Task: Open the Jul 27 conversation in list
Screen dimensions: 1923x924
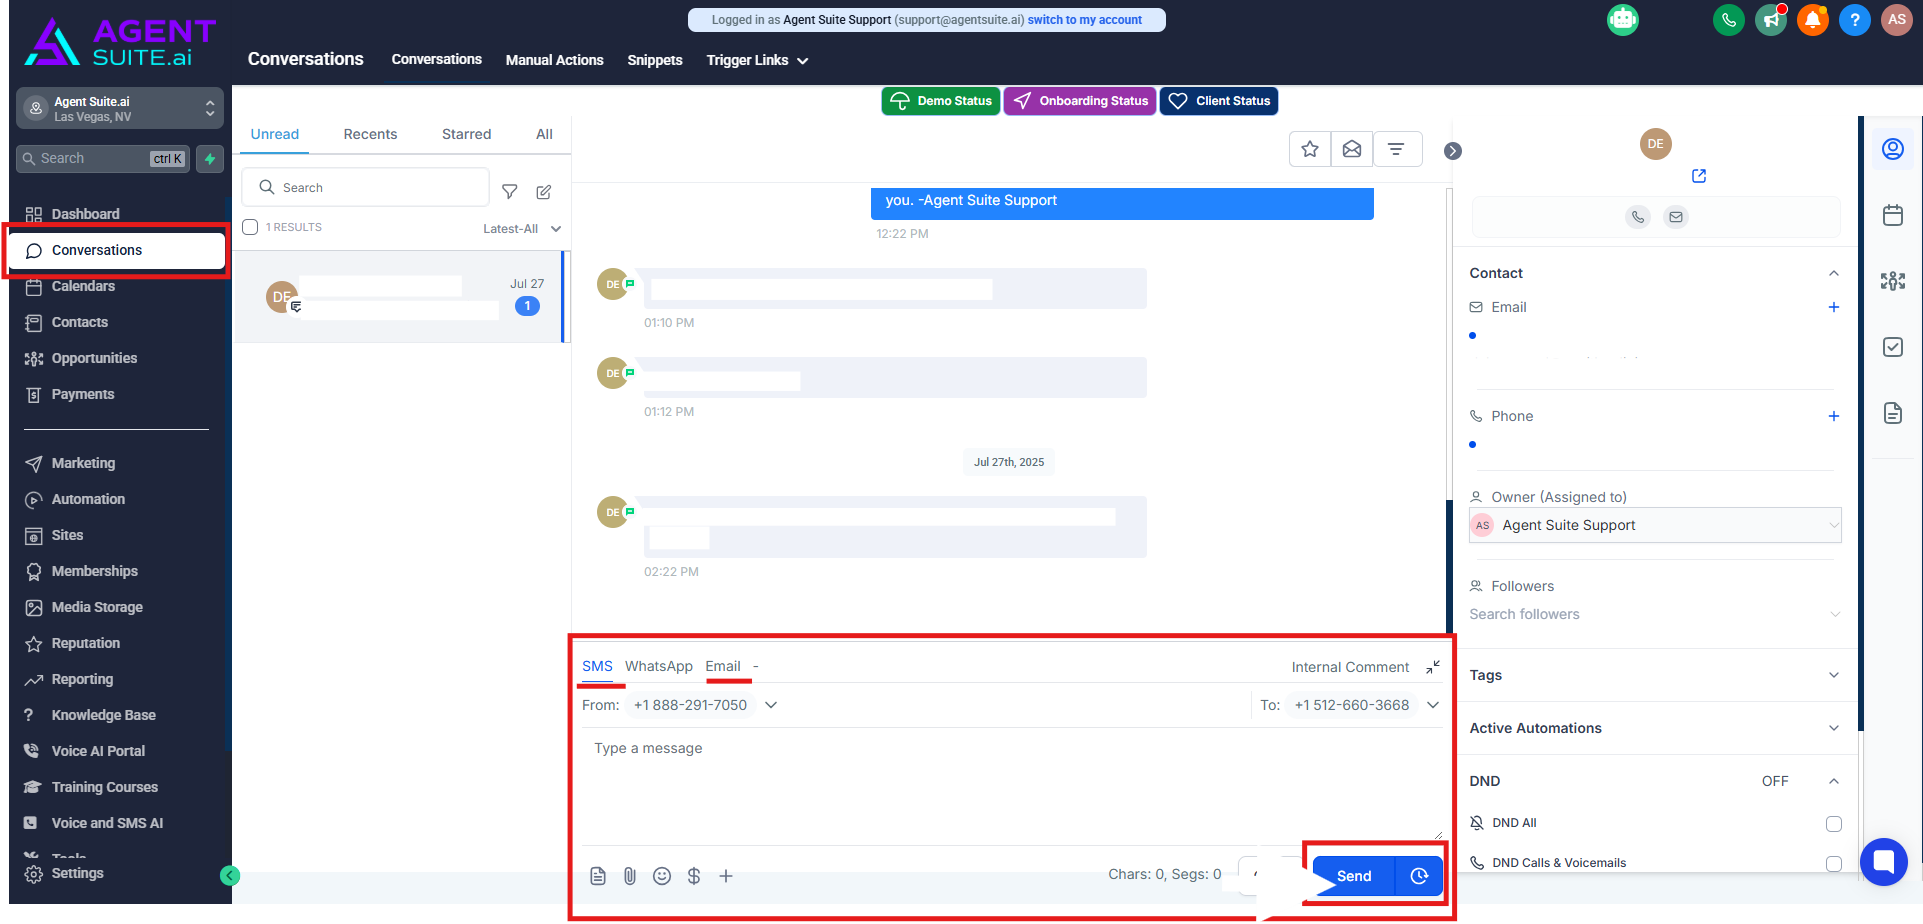Action: pyautogui.click(x=400, y=296)
